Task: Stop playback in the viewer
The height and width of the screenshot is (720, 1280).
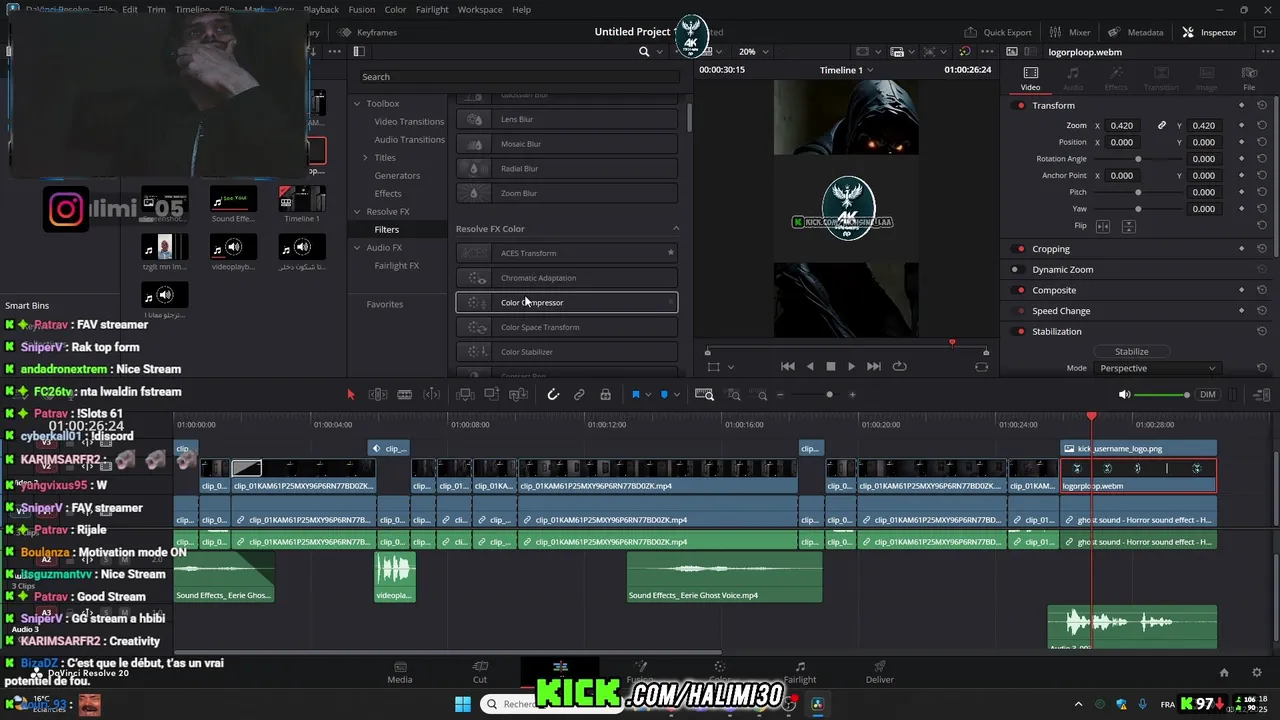Action: tap(830, 367)
